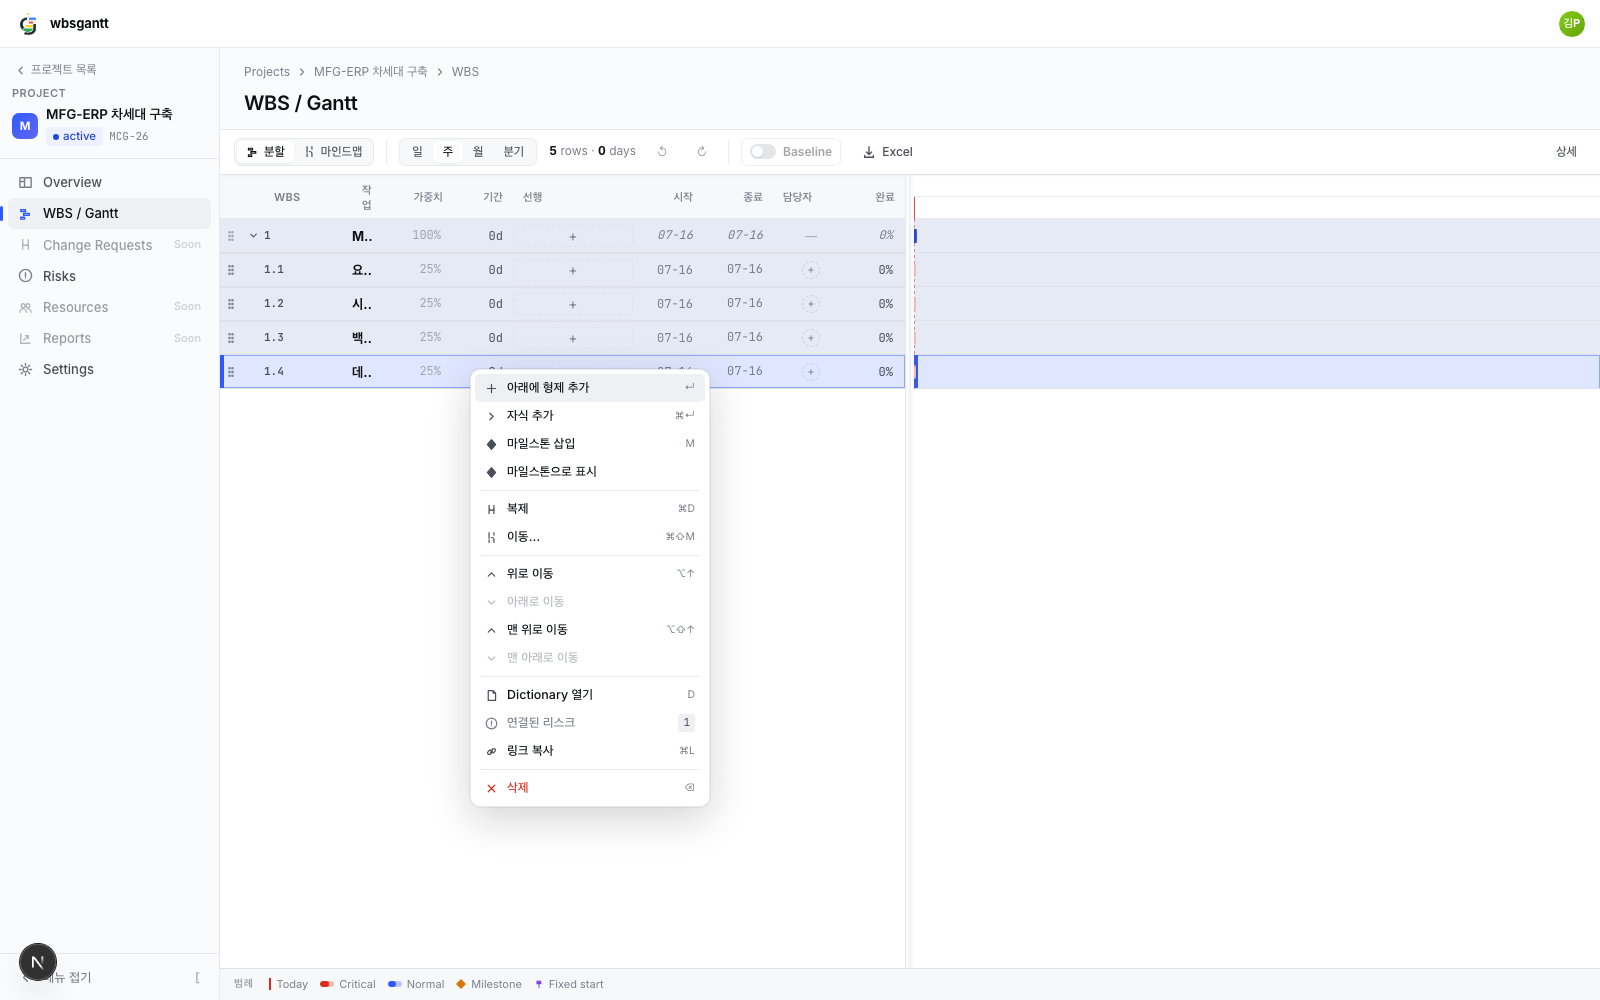This screenshot has width=1600, height=1000.
Task: Click the Risks sidebar icon
Action: [26, 276]
